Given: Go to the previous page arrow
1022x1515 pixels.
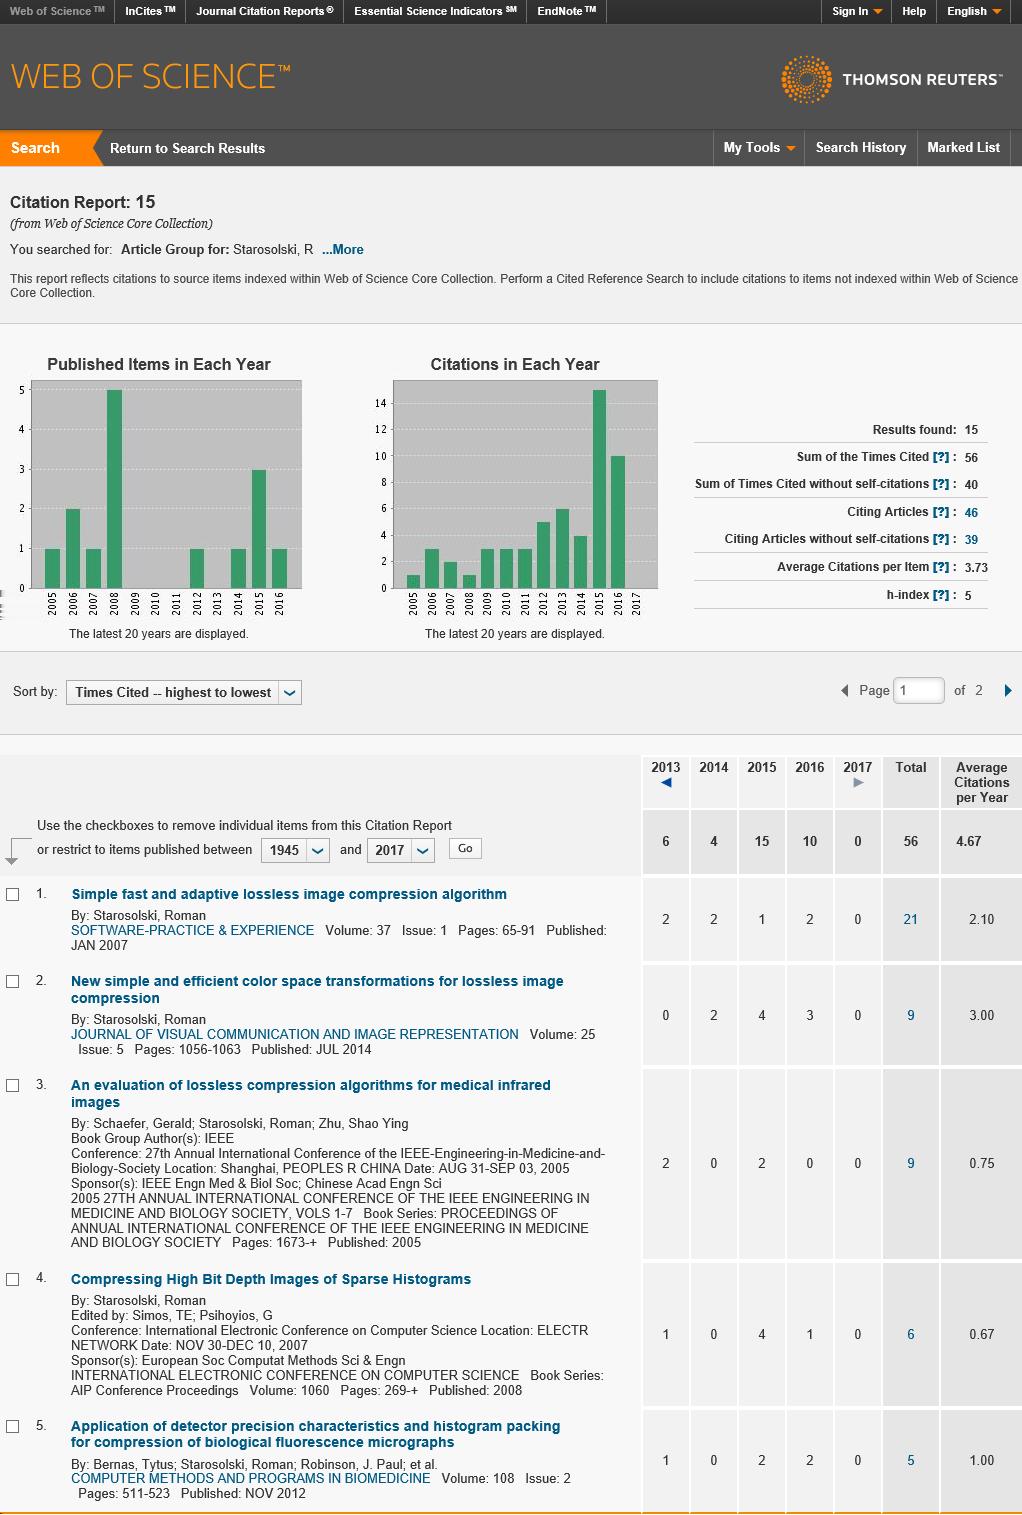Looking at the screenshot, I should (845, 691).
